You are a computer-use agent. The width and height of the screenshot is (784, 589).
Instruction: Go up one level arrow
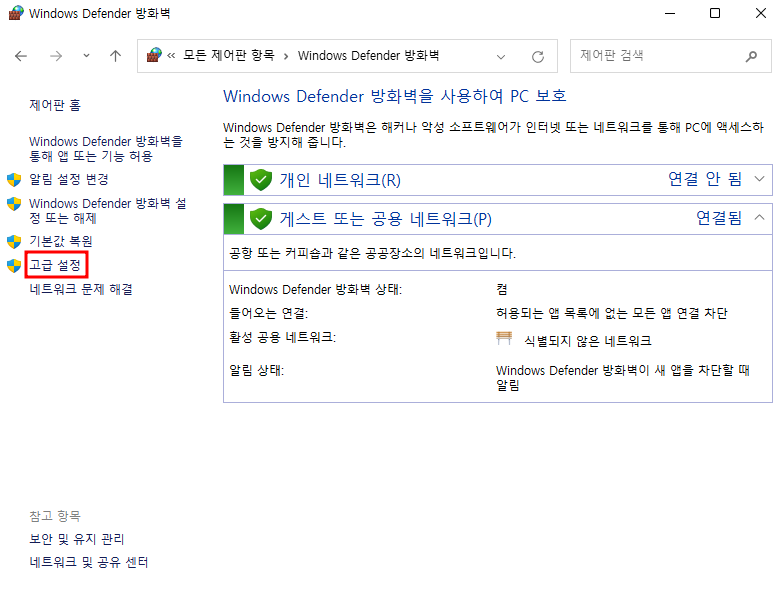[x=116, y=56]
